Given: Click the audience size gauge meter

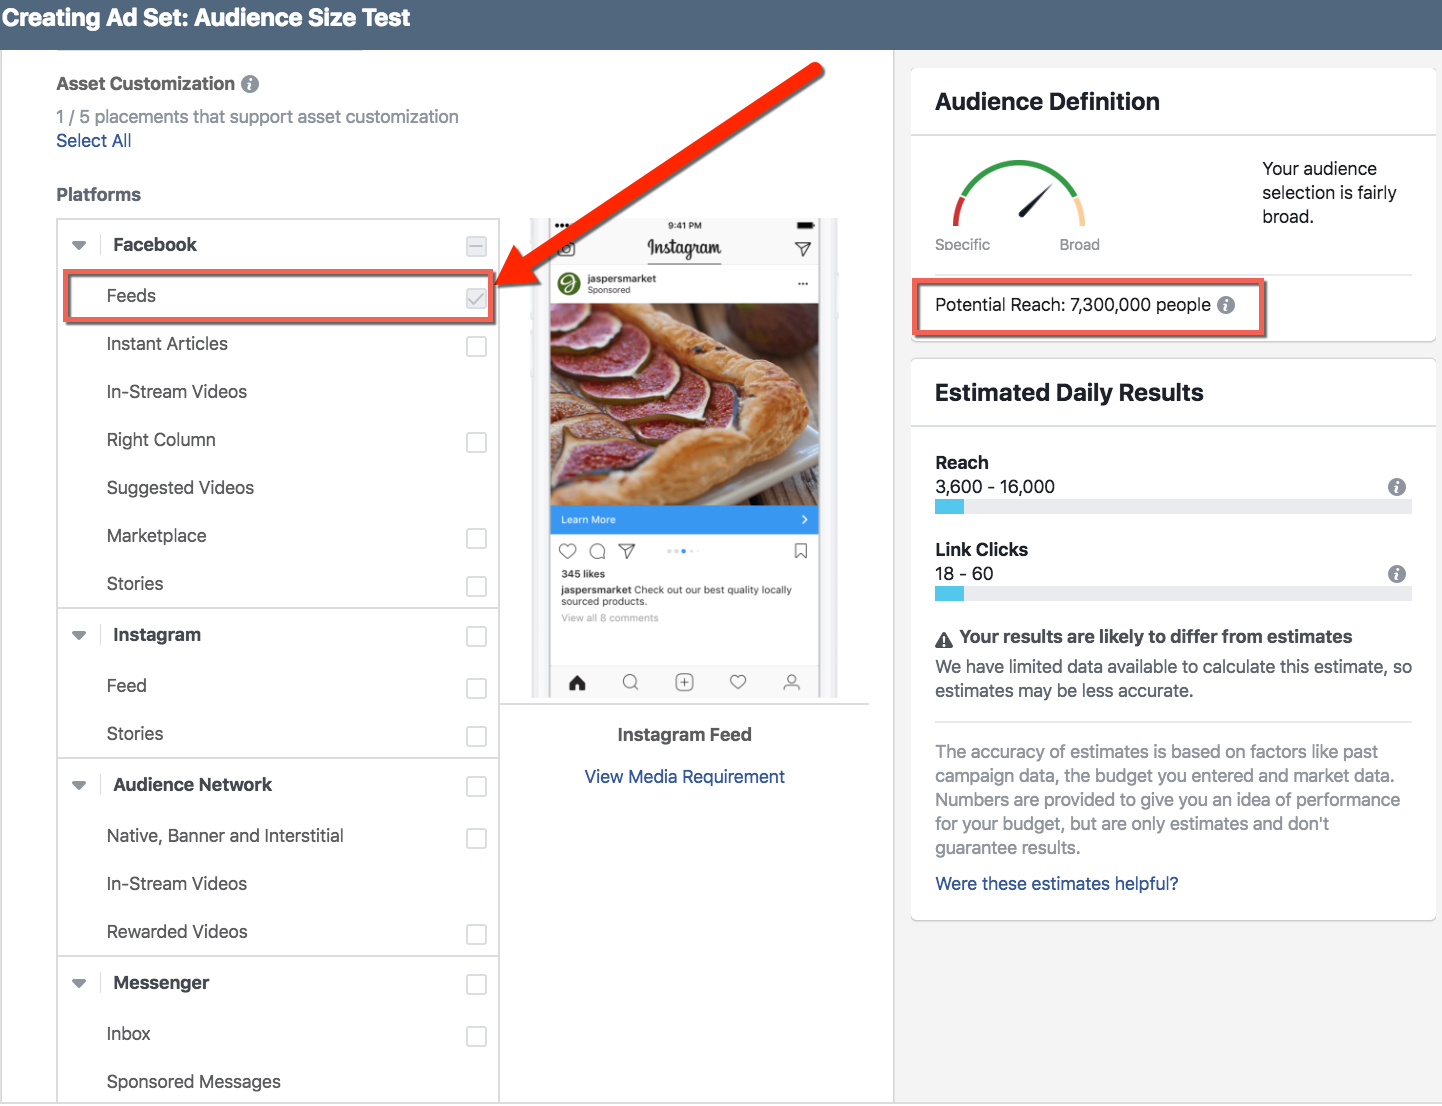Looking at the screenshot, I should 1018,193.
